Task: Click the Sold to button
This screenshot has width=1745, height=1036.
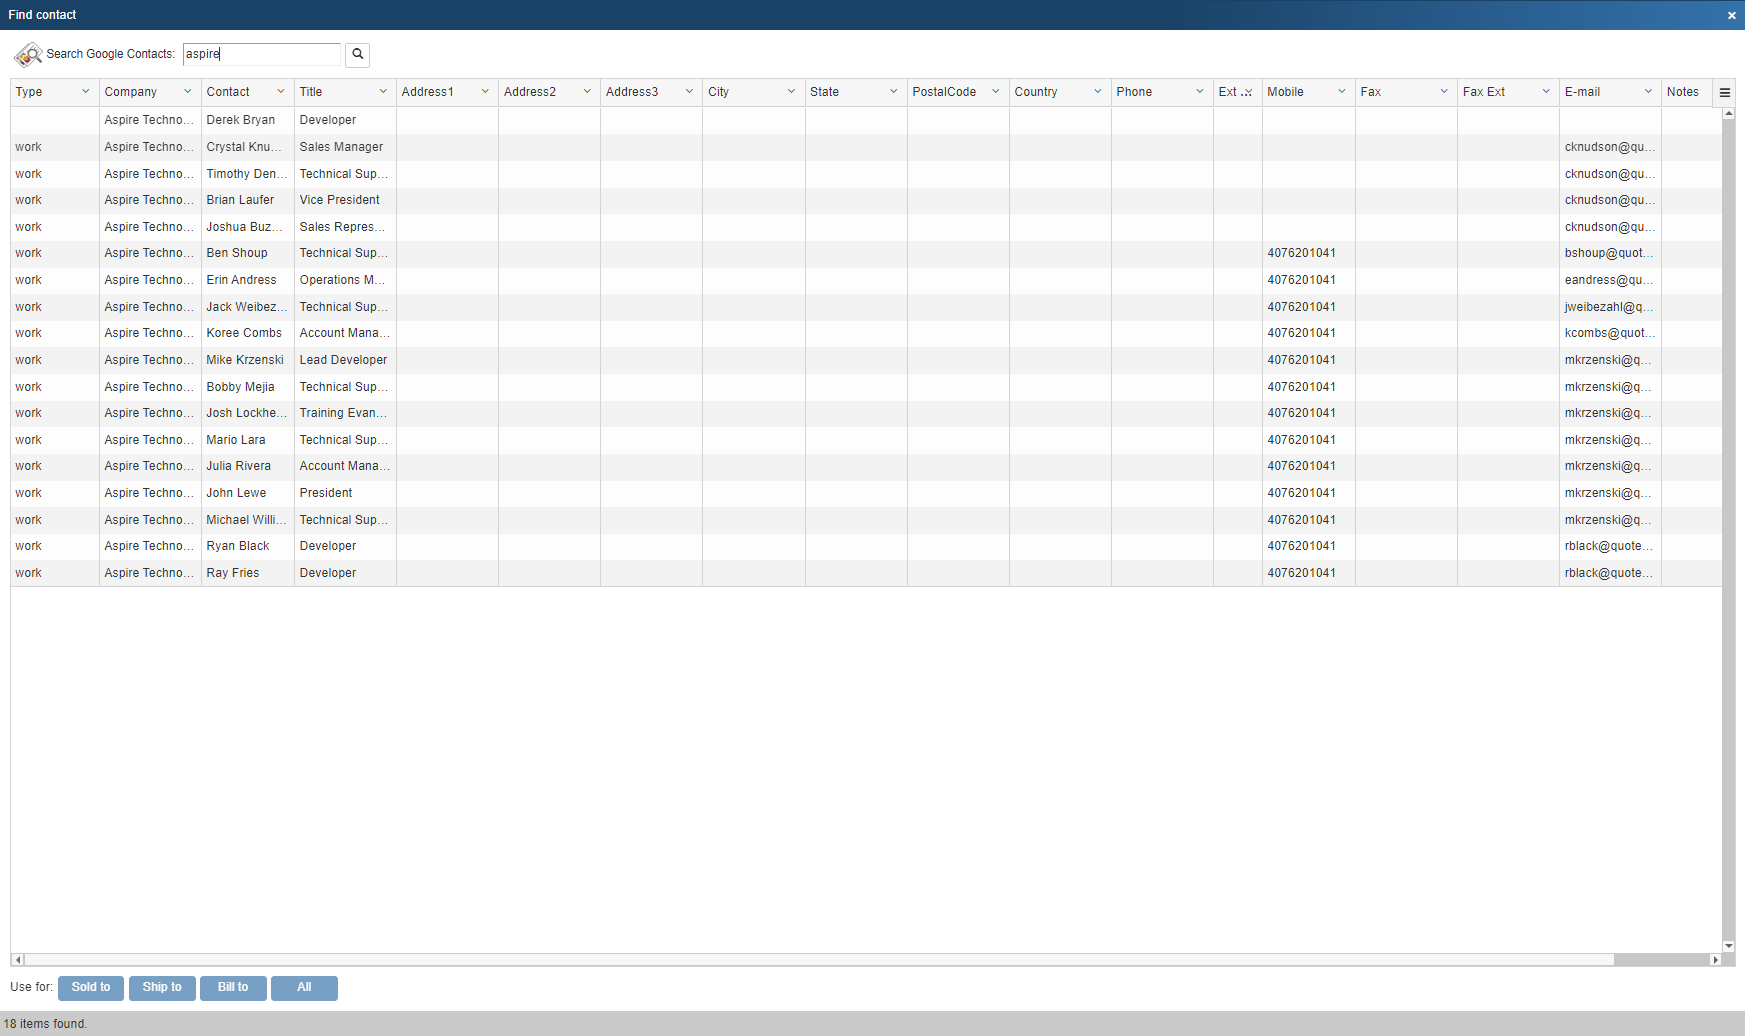Action: tap(91, 988)
